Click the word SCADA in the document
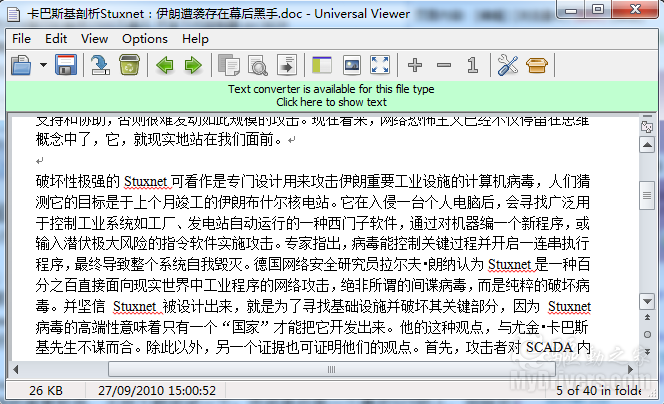 coord(549,348)
